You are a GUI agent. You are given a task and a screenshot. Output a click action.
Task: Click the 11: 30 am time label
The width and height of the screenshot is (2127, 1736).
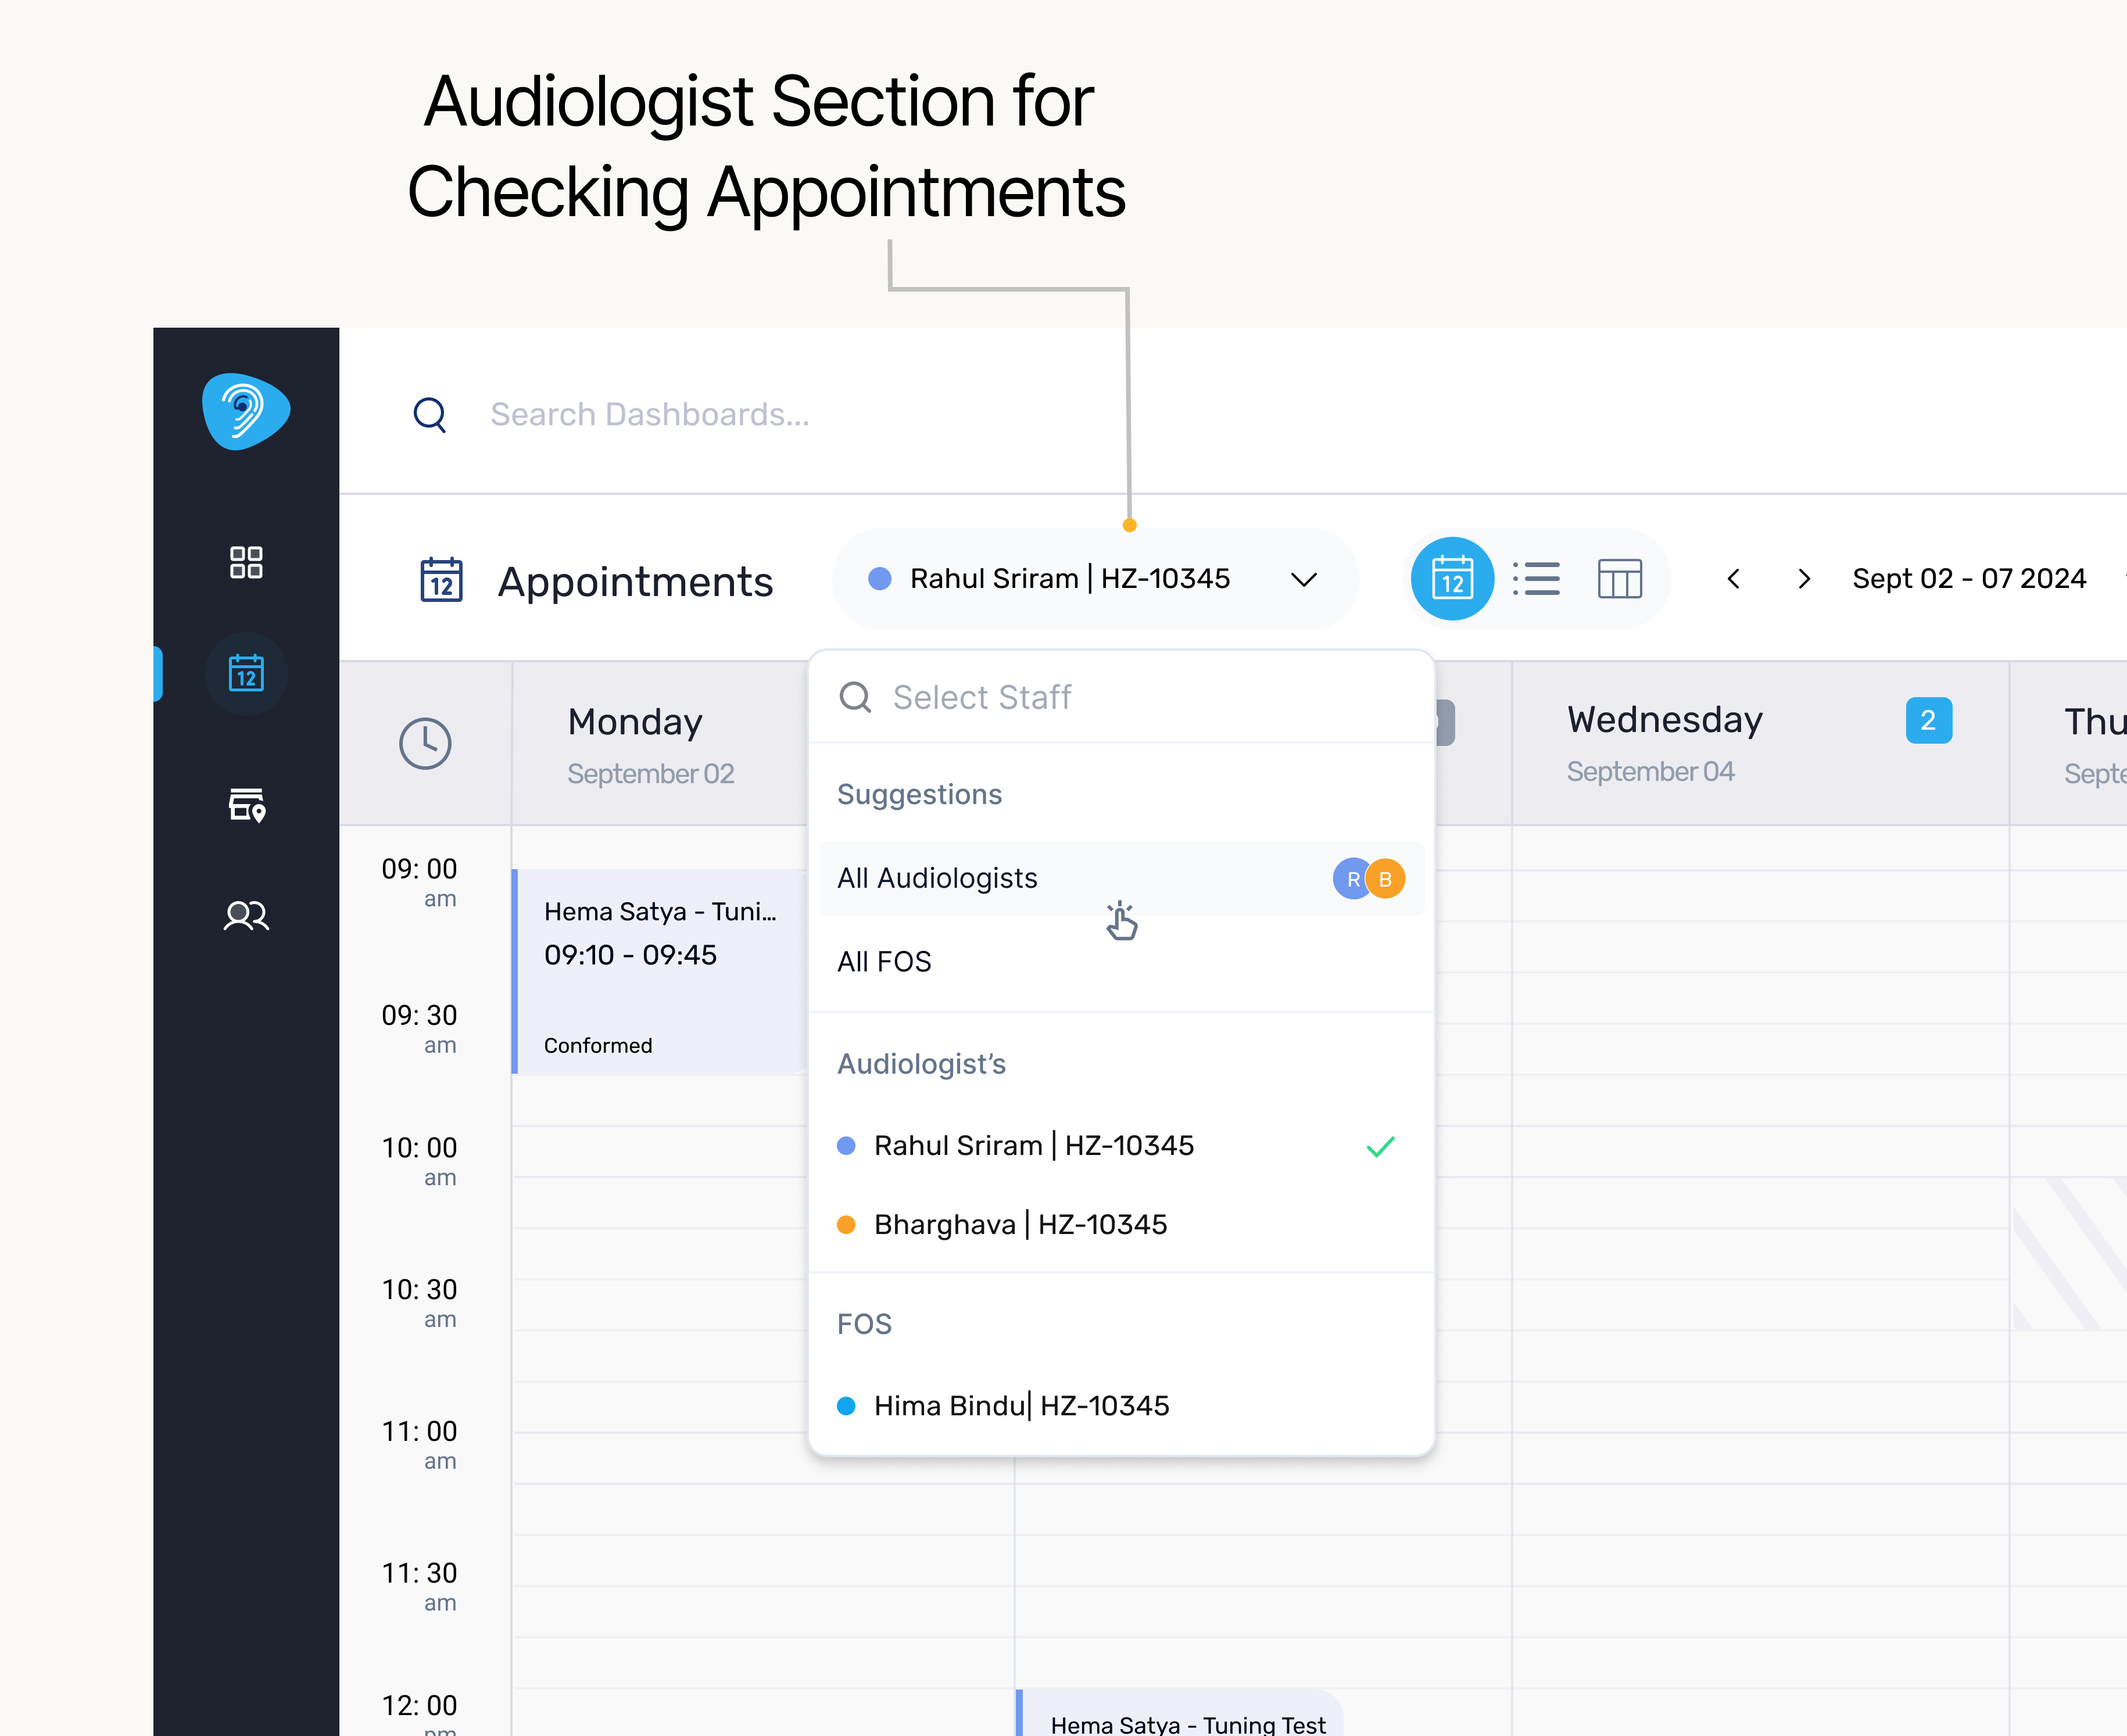pos(419,1587)
